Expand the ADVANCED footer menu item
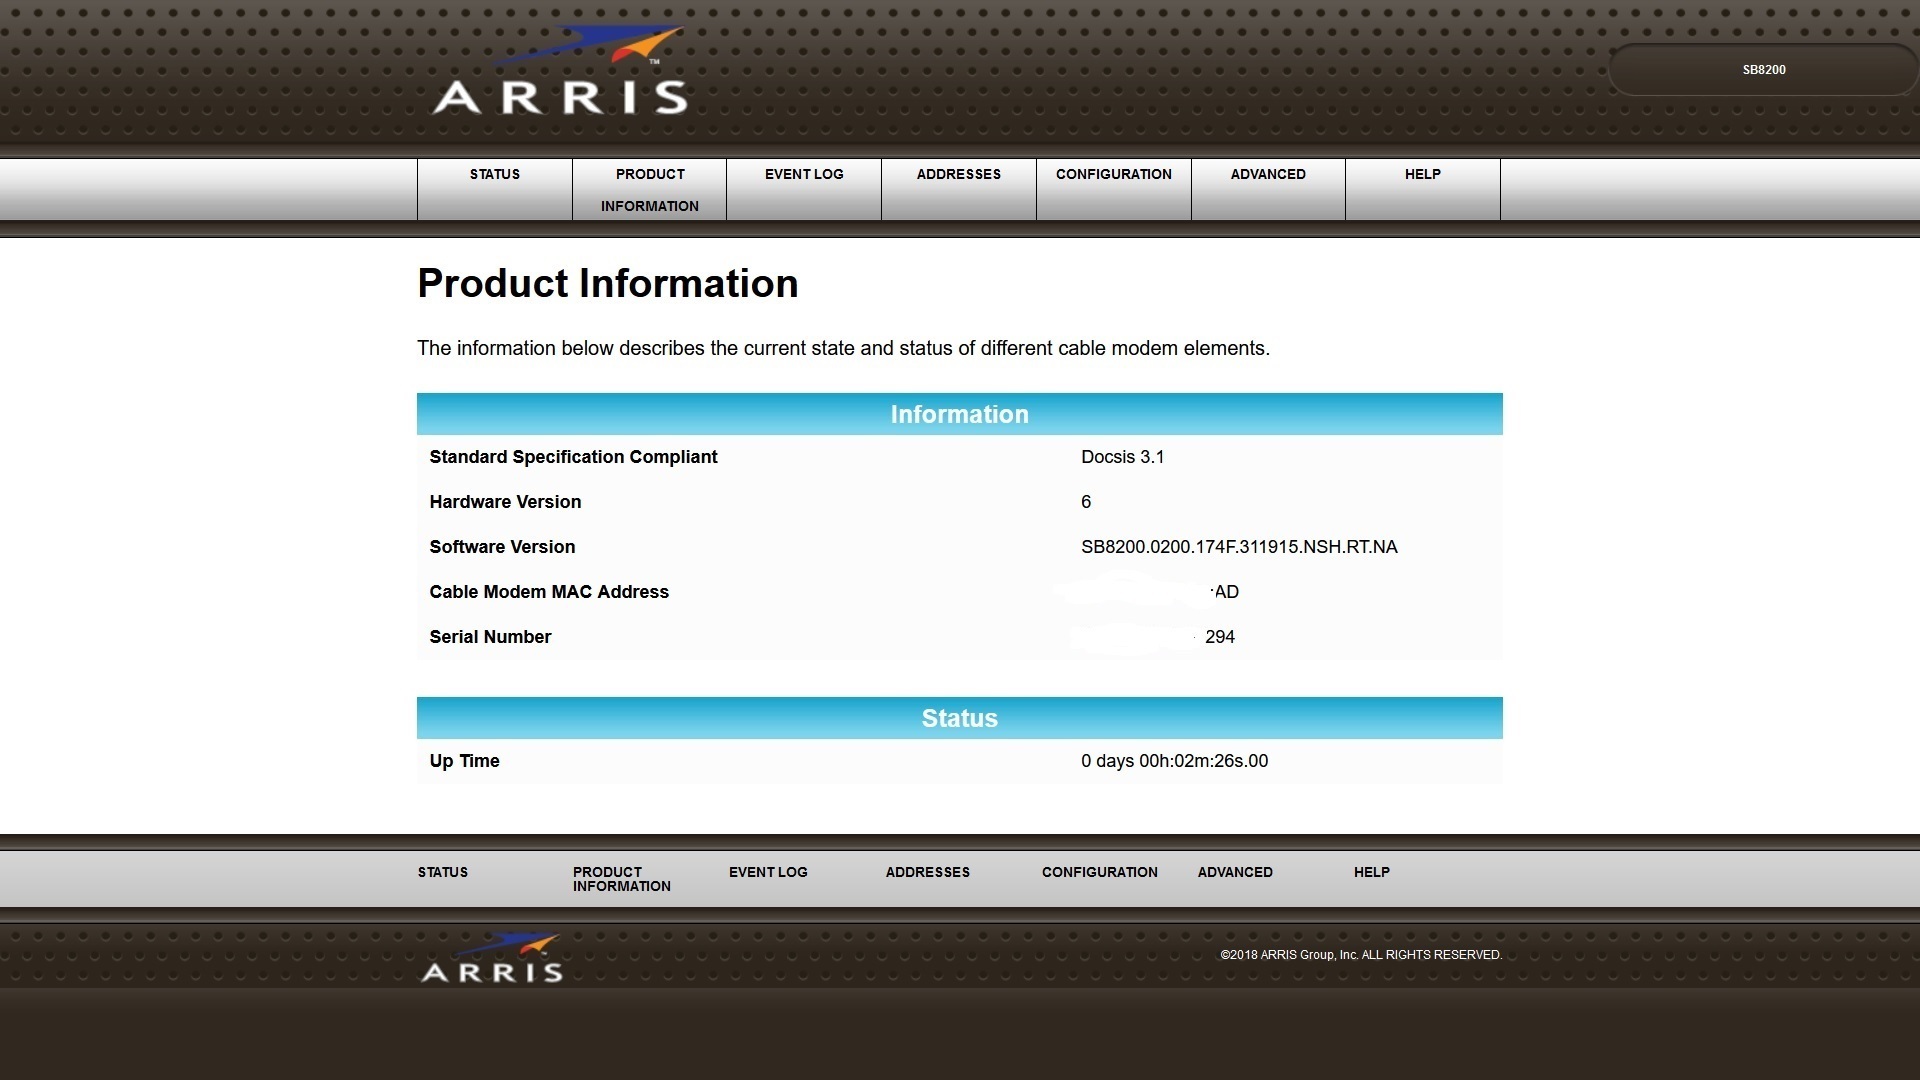Screen dimensions: 1920x1080 [1234, 872]
